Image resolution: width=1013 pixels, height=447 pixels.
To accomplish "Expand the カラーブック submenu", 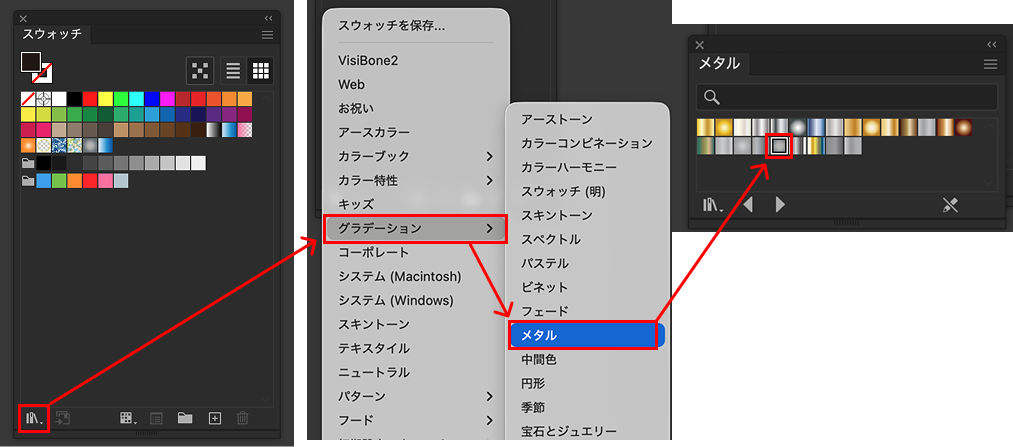I will [415, 156].
